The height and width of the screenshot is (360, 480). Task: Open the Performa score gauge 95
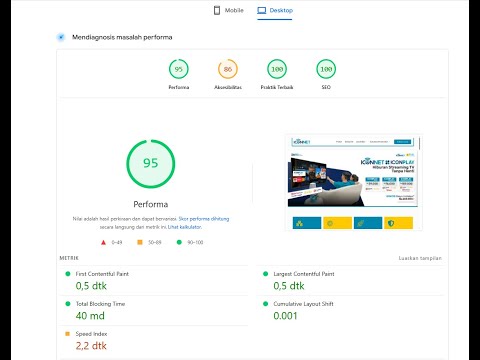179,69
